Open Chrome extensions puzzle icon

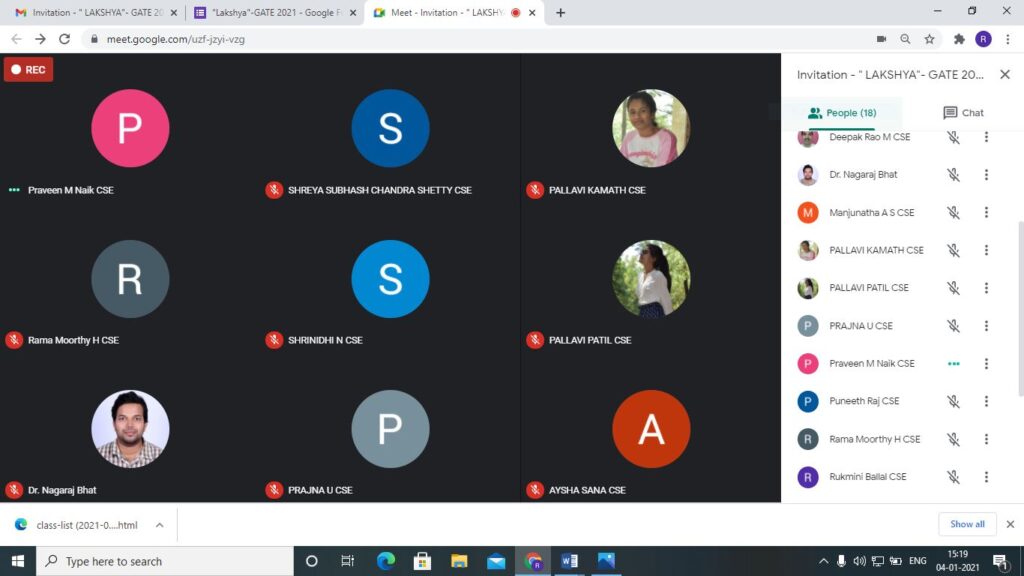tap(959, 39)
